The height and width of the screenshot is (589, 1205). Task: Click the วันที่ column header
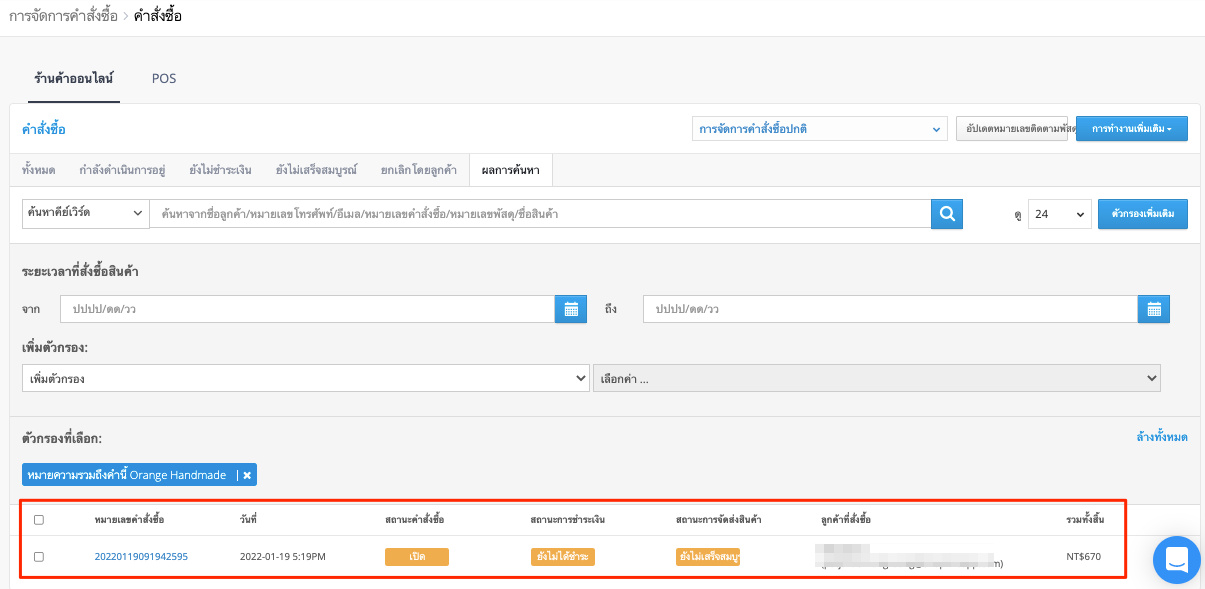pyautogui.click(x=248, y=520)
